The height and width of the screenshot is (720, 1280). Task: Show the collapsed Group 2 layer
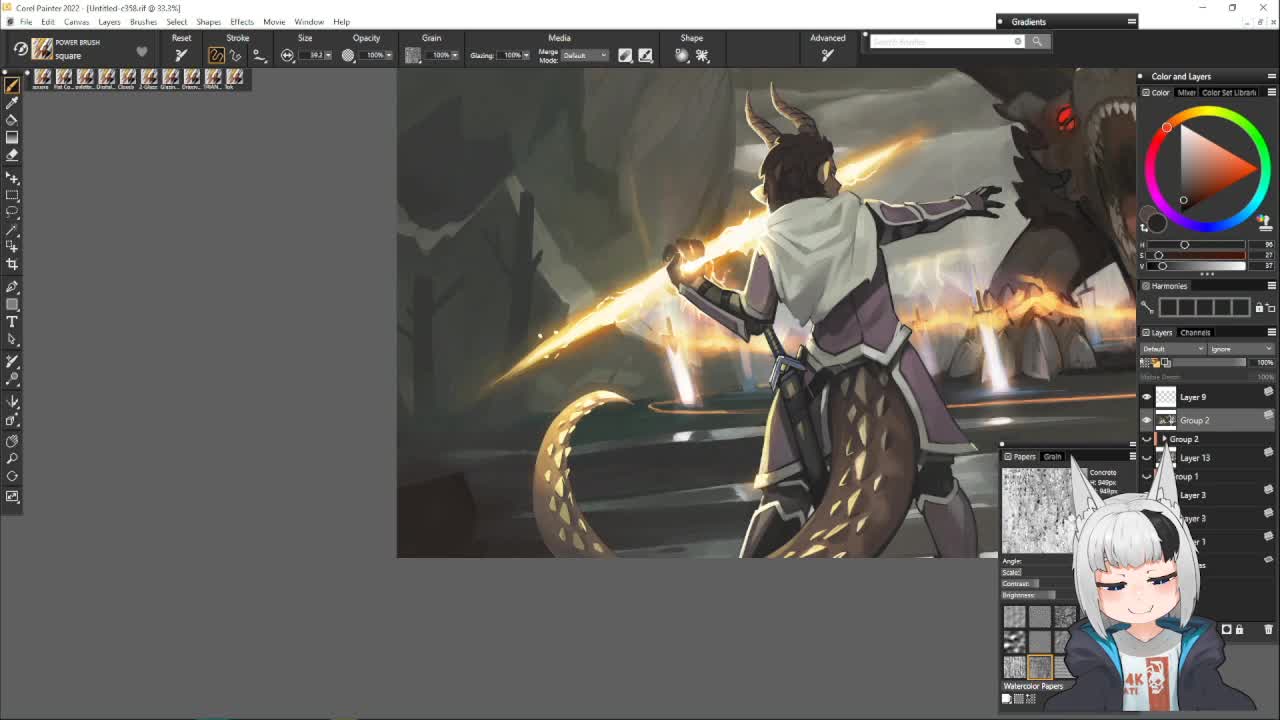1147,439
